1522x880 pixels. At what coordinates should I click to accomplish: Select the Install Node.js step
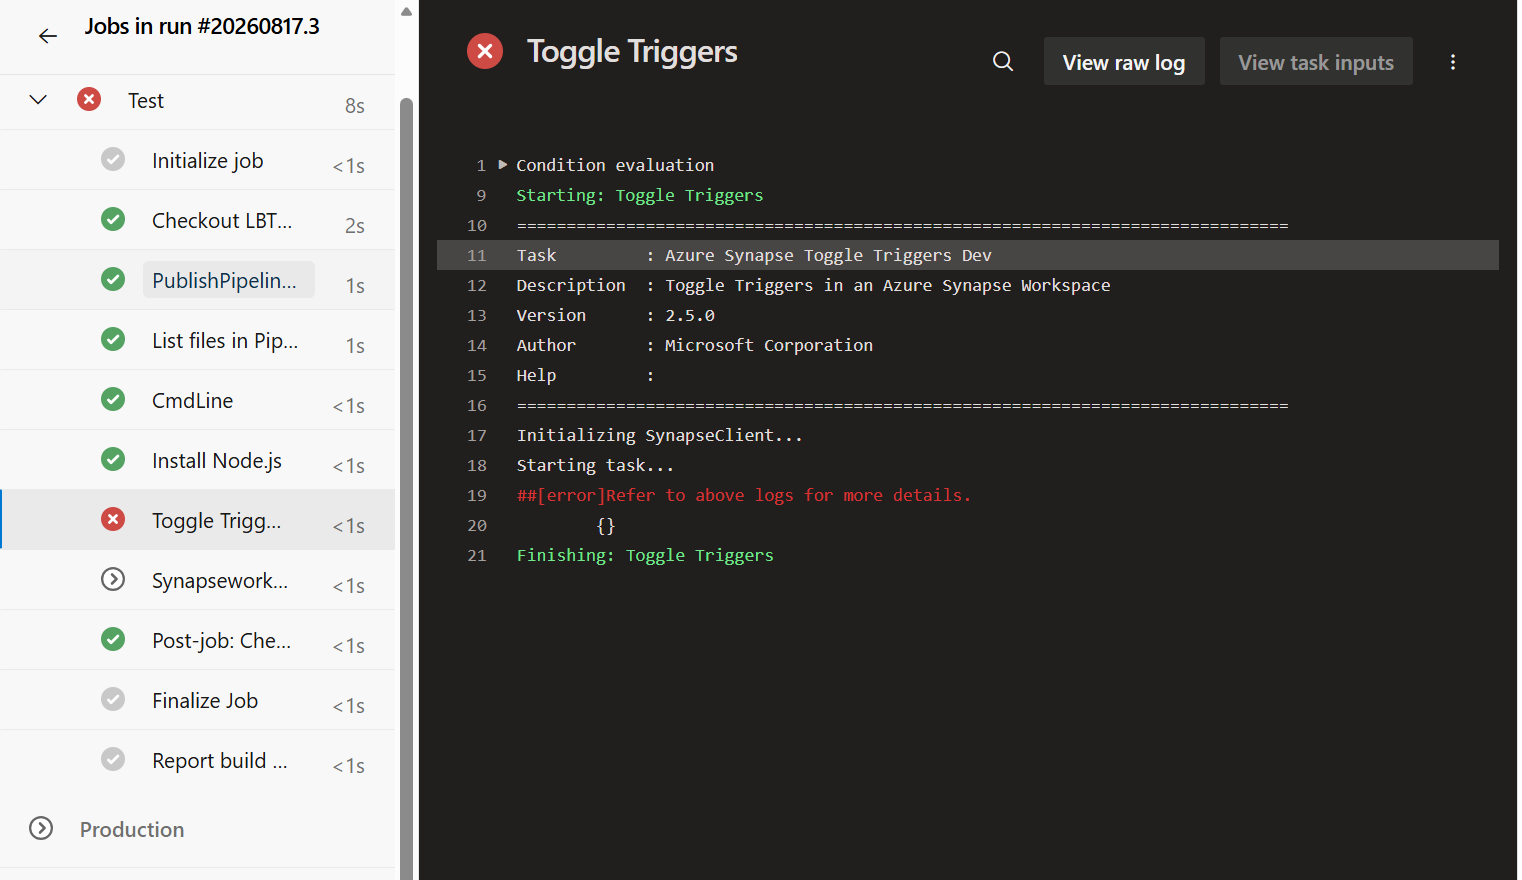coord(198,460)
